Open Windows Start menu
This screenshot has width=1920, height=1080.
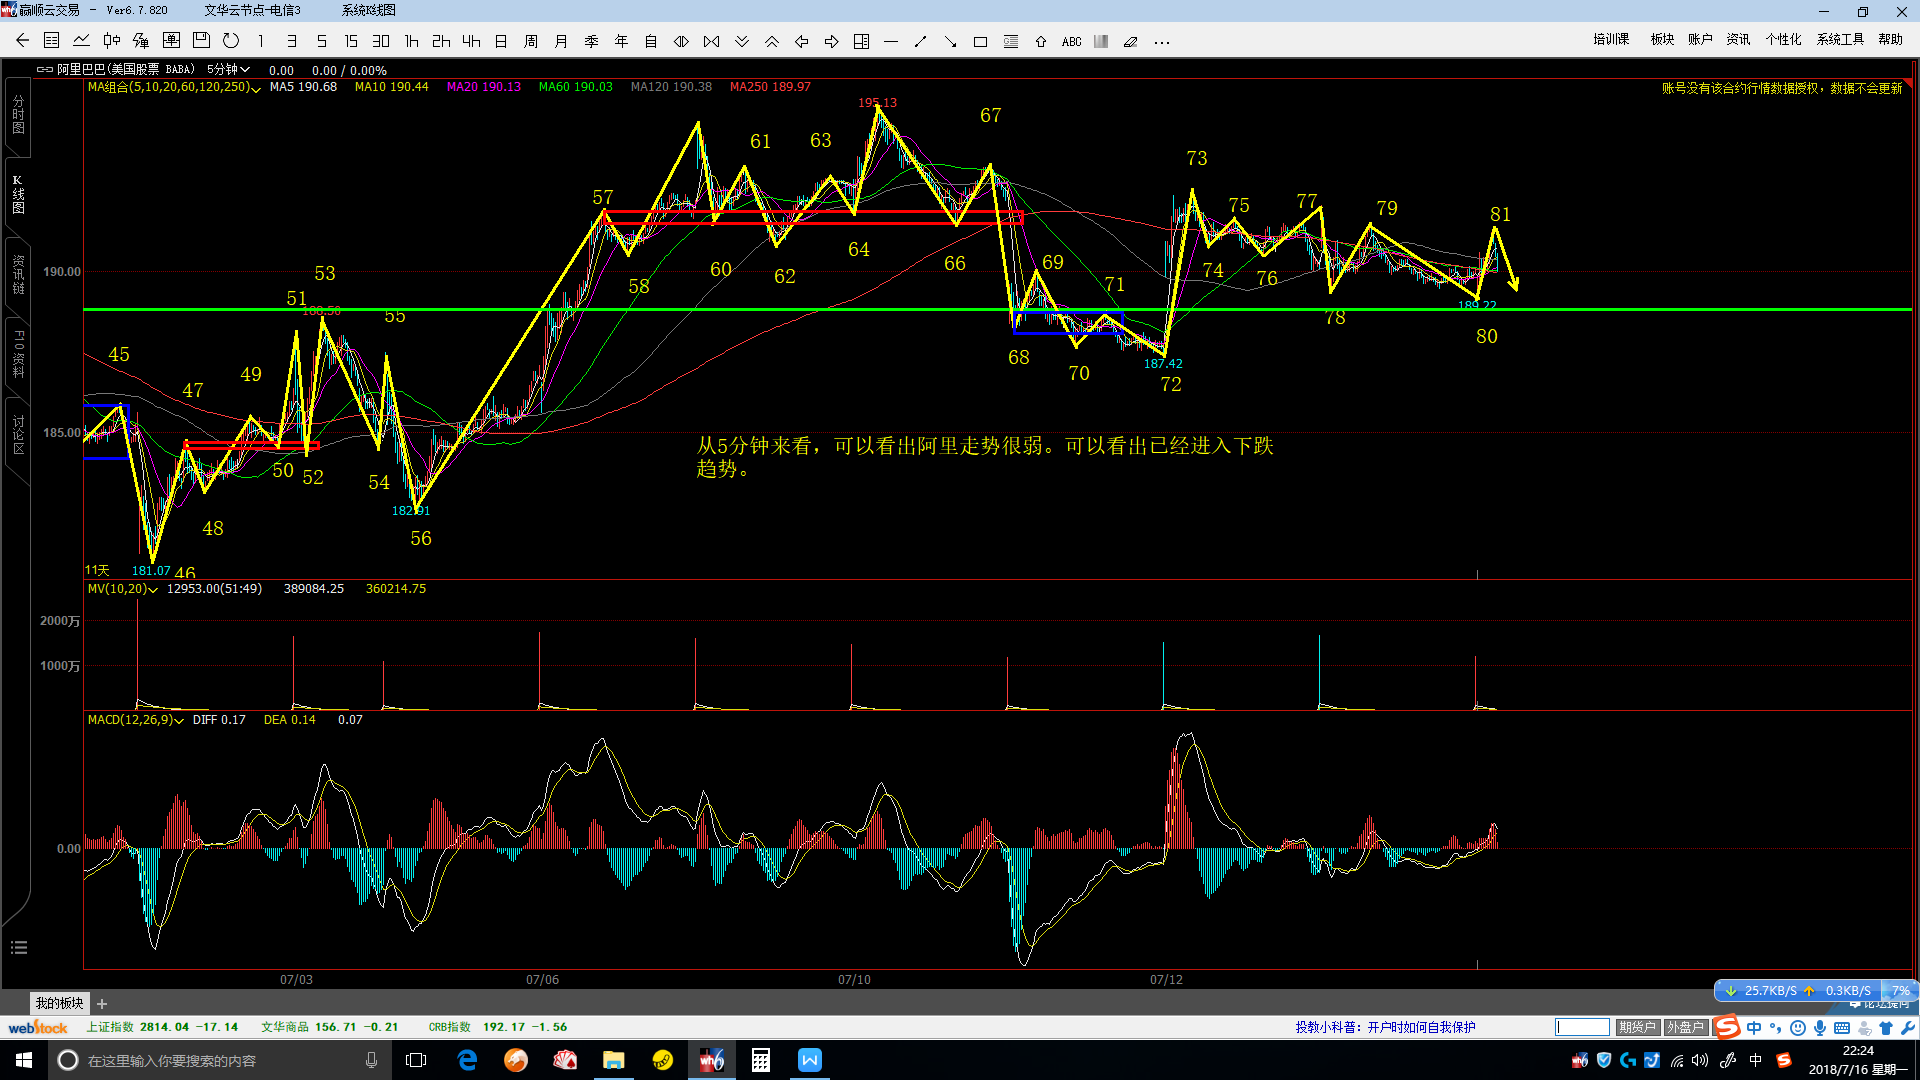[24, 1060]
